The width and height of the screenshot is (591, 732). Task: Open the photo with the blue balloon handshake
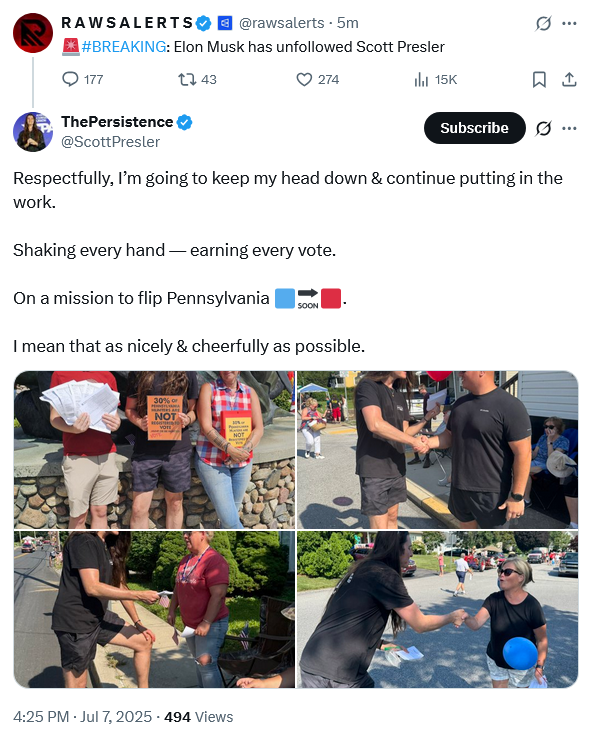tap(437, 609)
